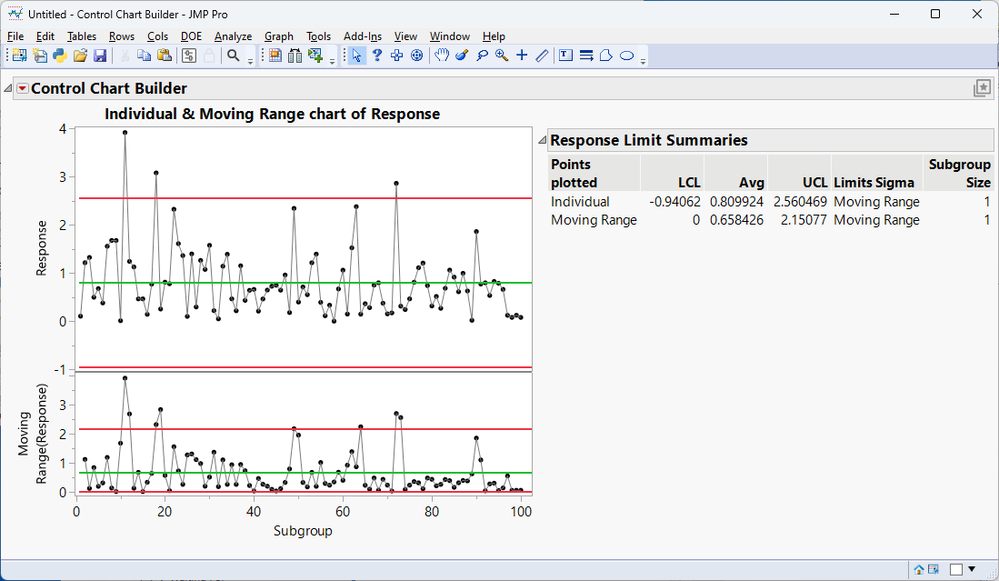This screenshot has width=999, height=581.
Task: Toggle the checkbox in status bar
Action: [x=956, y=569]
